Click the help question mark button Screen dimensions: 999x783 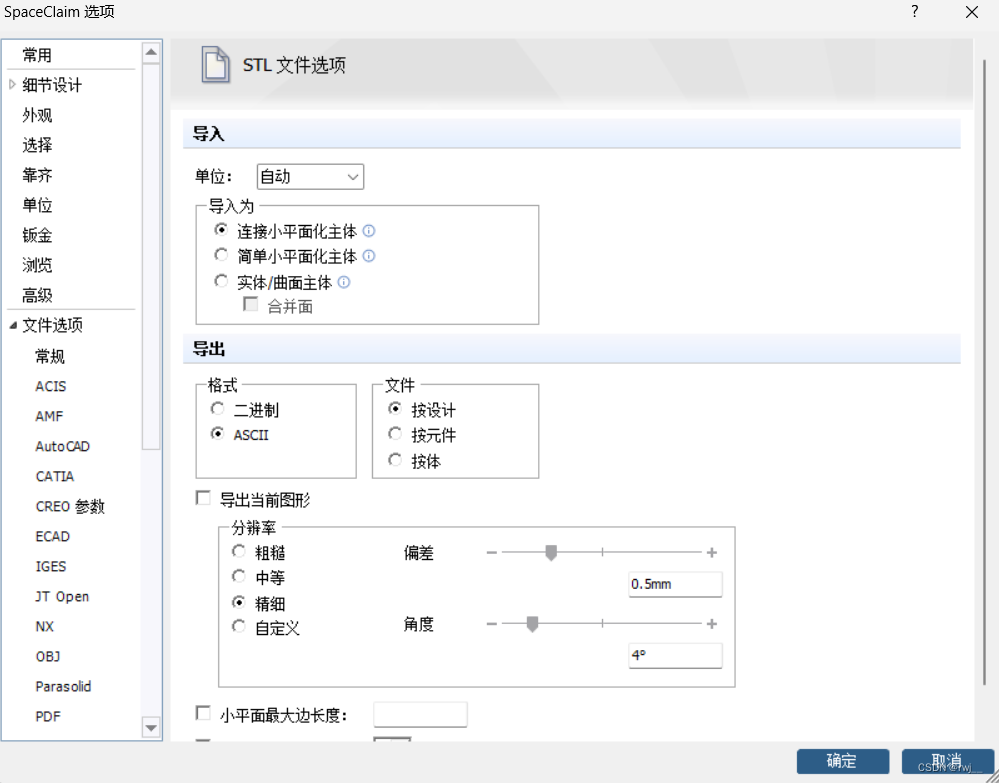click(x=914, y=11)
